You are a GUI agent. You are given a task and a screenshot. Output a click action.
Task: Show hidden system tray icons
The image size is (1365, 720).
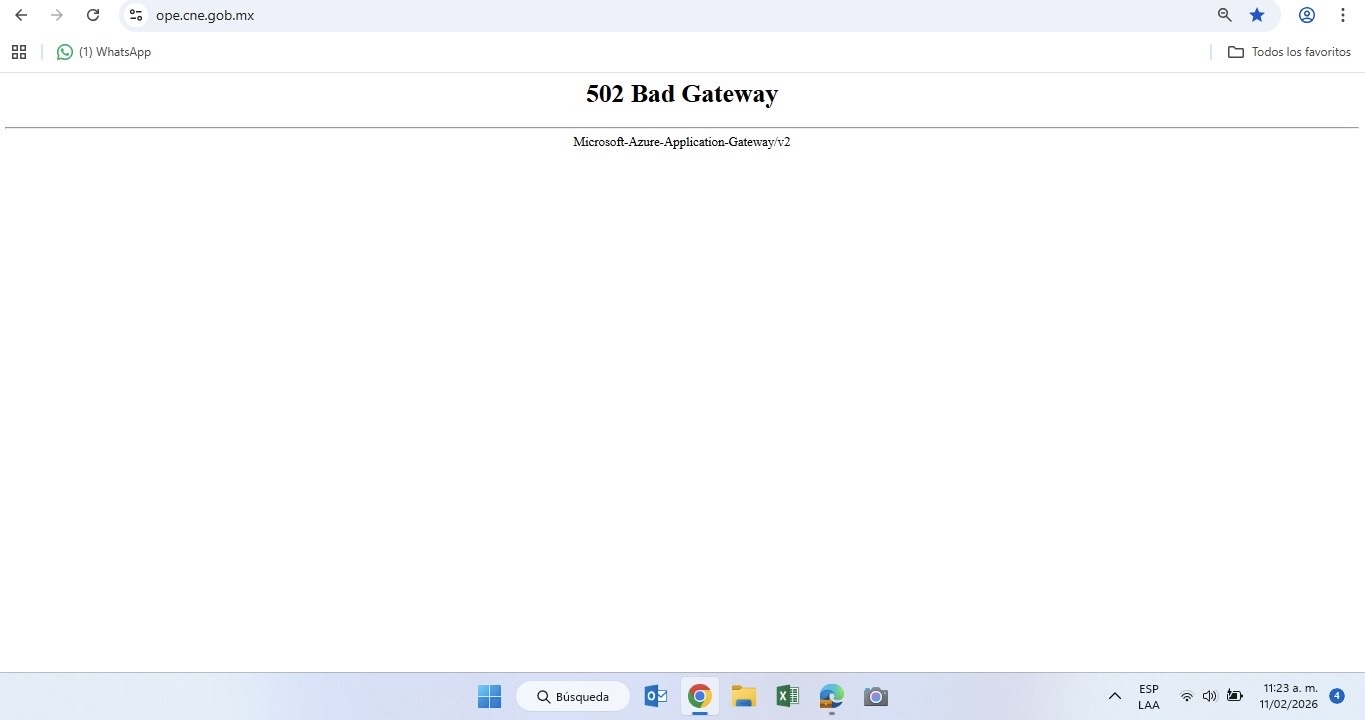pyautogui.click(x=1114, y=696)
